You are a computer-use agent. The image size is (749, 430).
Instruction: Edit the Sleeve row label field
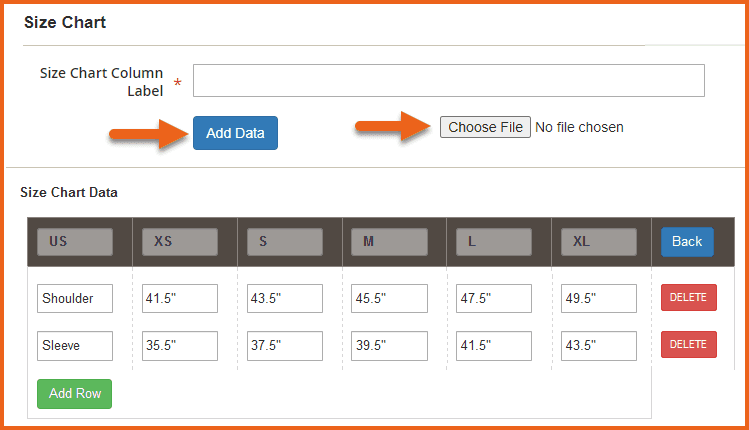point(75,346)
